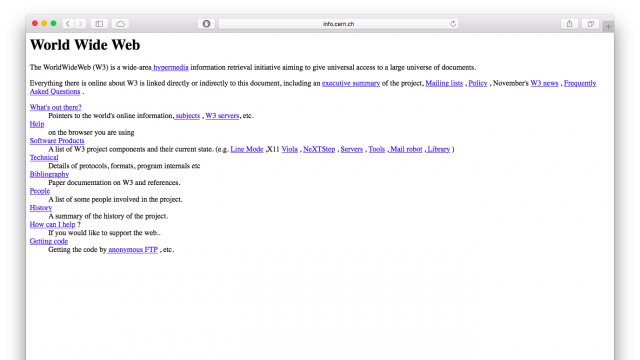The height and width of the screenshot is (360, 640).
Task: Open the anonymous FTP link
Action: point(133,250)
